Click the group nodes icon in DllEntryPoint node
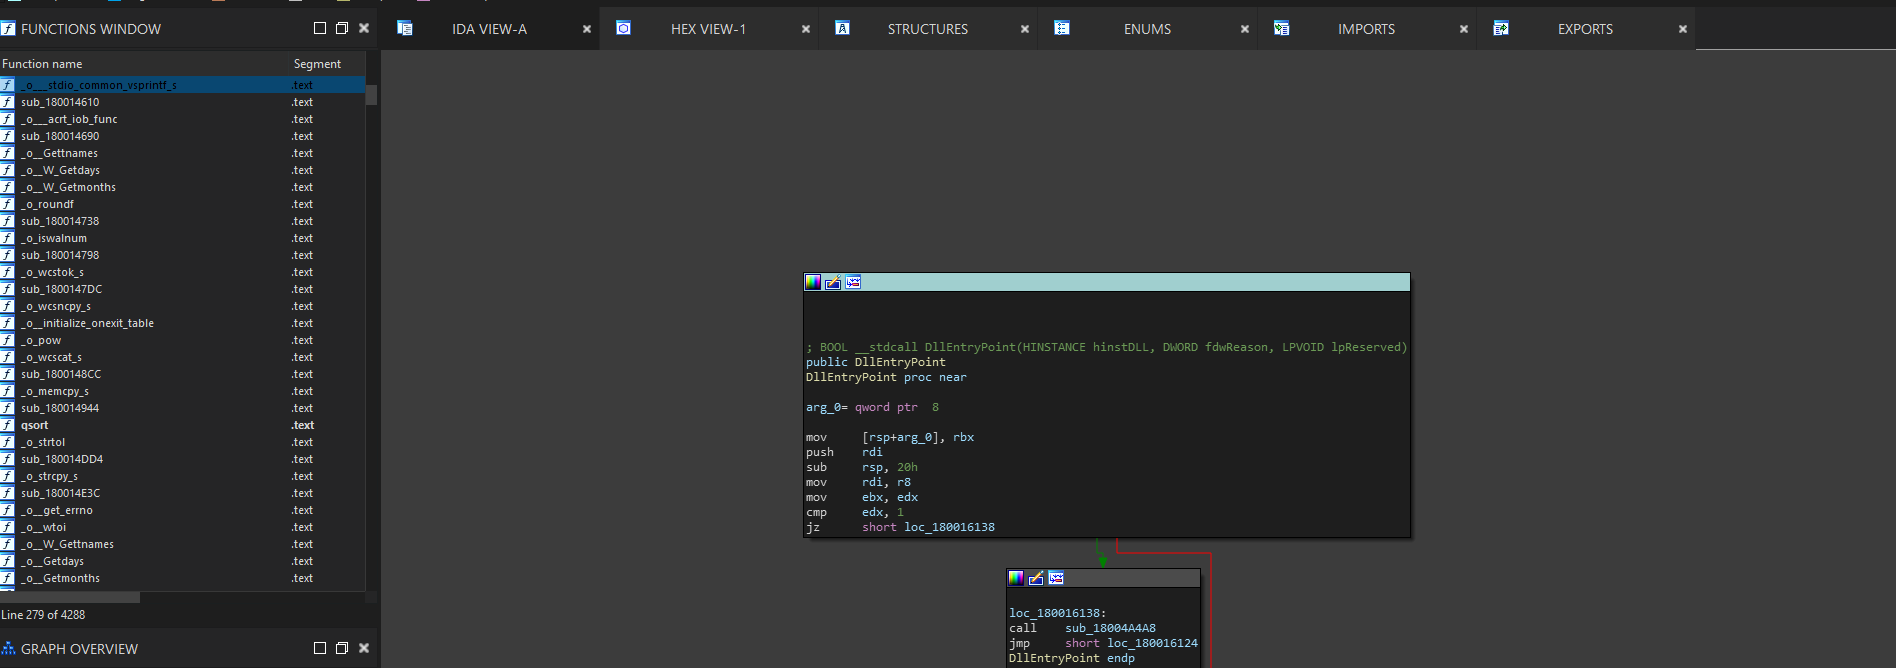 (853, 282)
